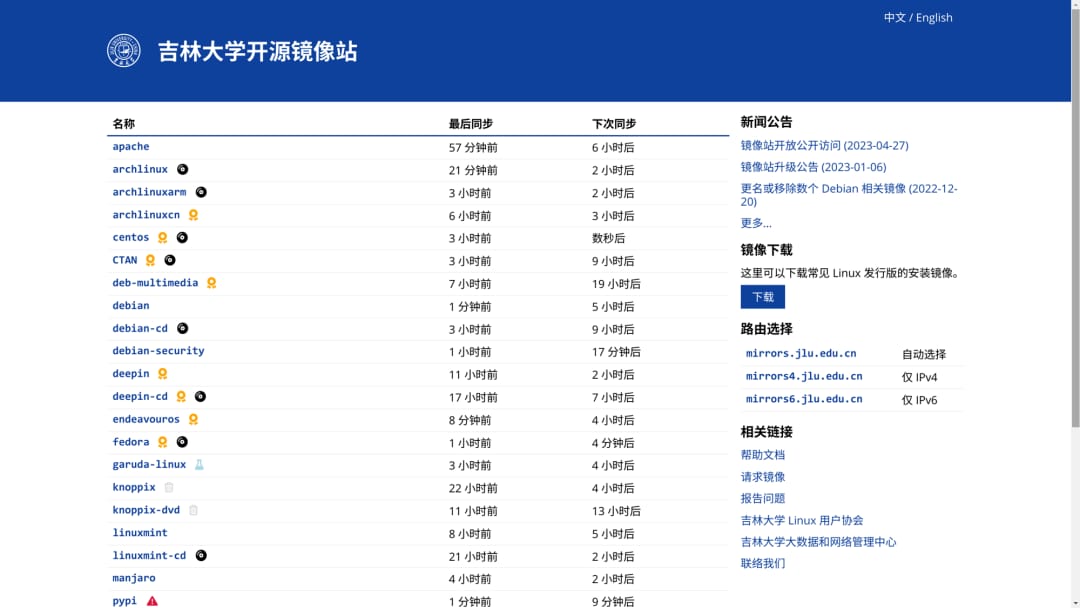Select the mirrors4.jlu.edu.cn IPv4 route

(804, 376)
